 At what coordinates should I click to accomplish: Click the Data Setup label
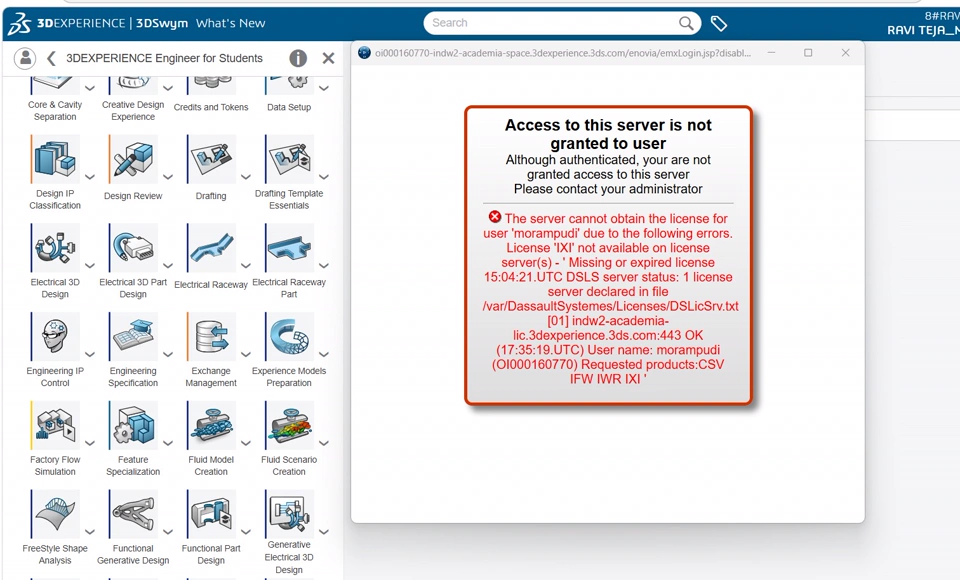pos(289,107)
